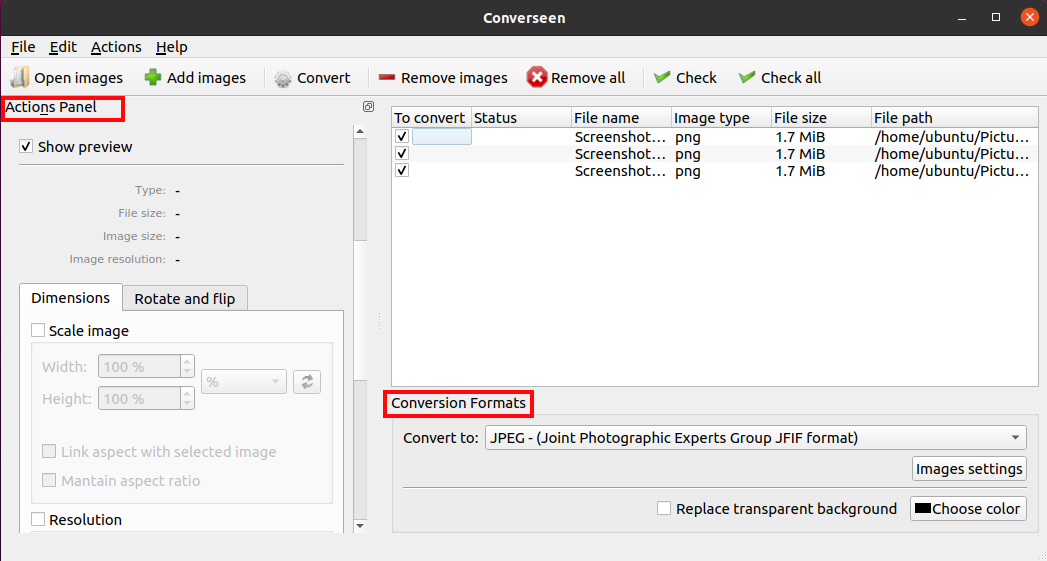Uncheck the third file's To convert checkbox

click(401, 170)
